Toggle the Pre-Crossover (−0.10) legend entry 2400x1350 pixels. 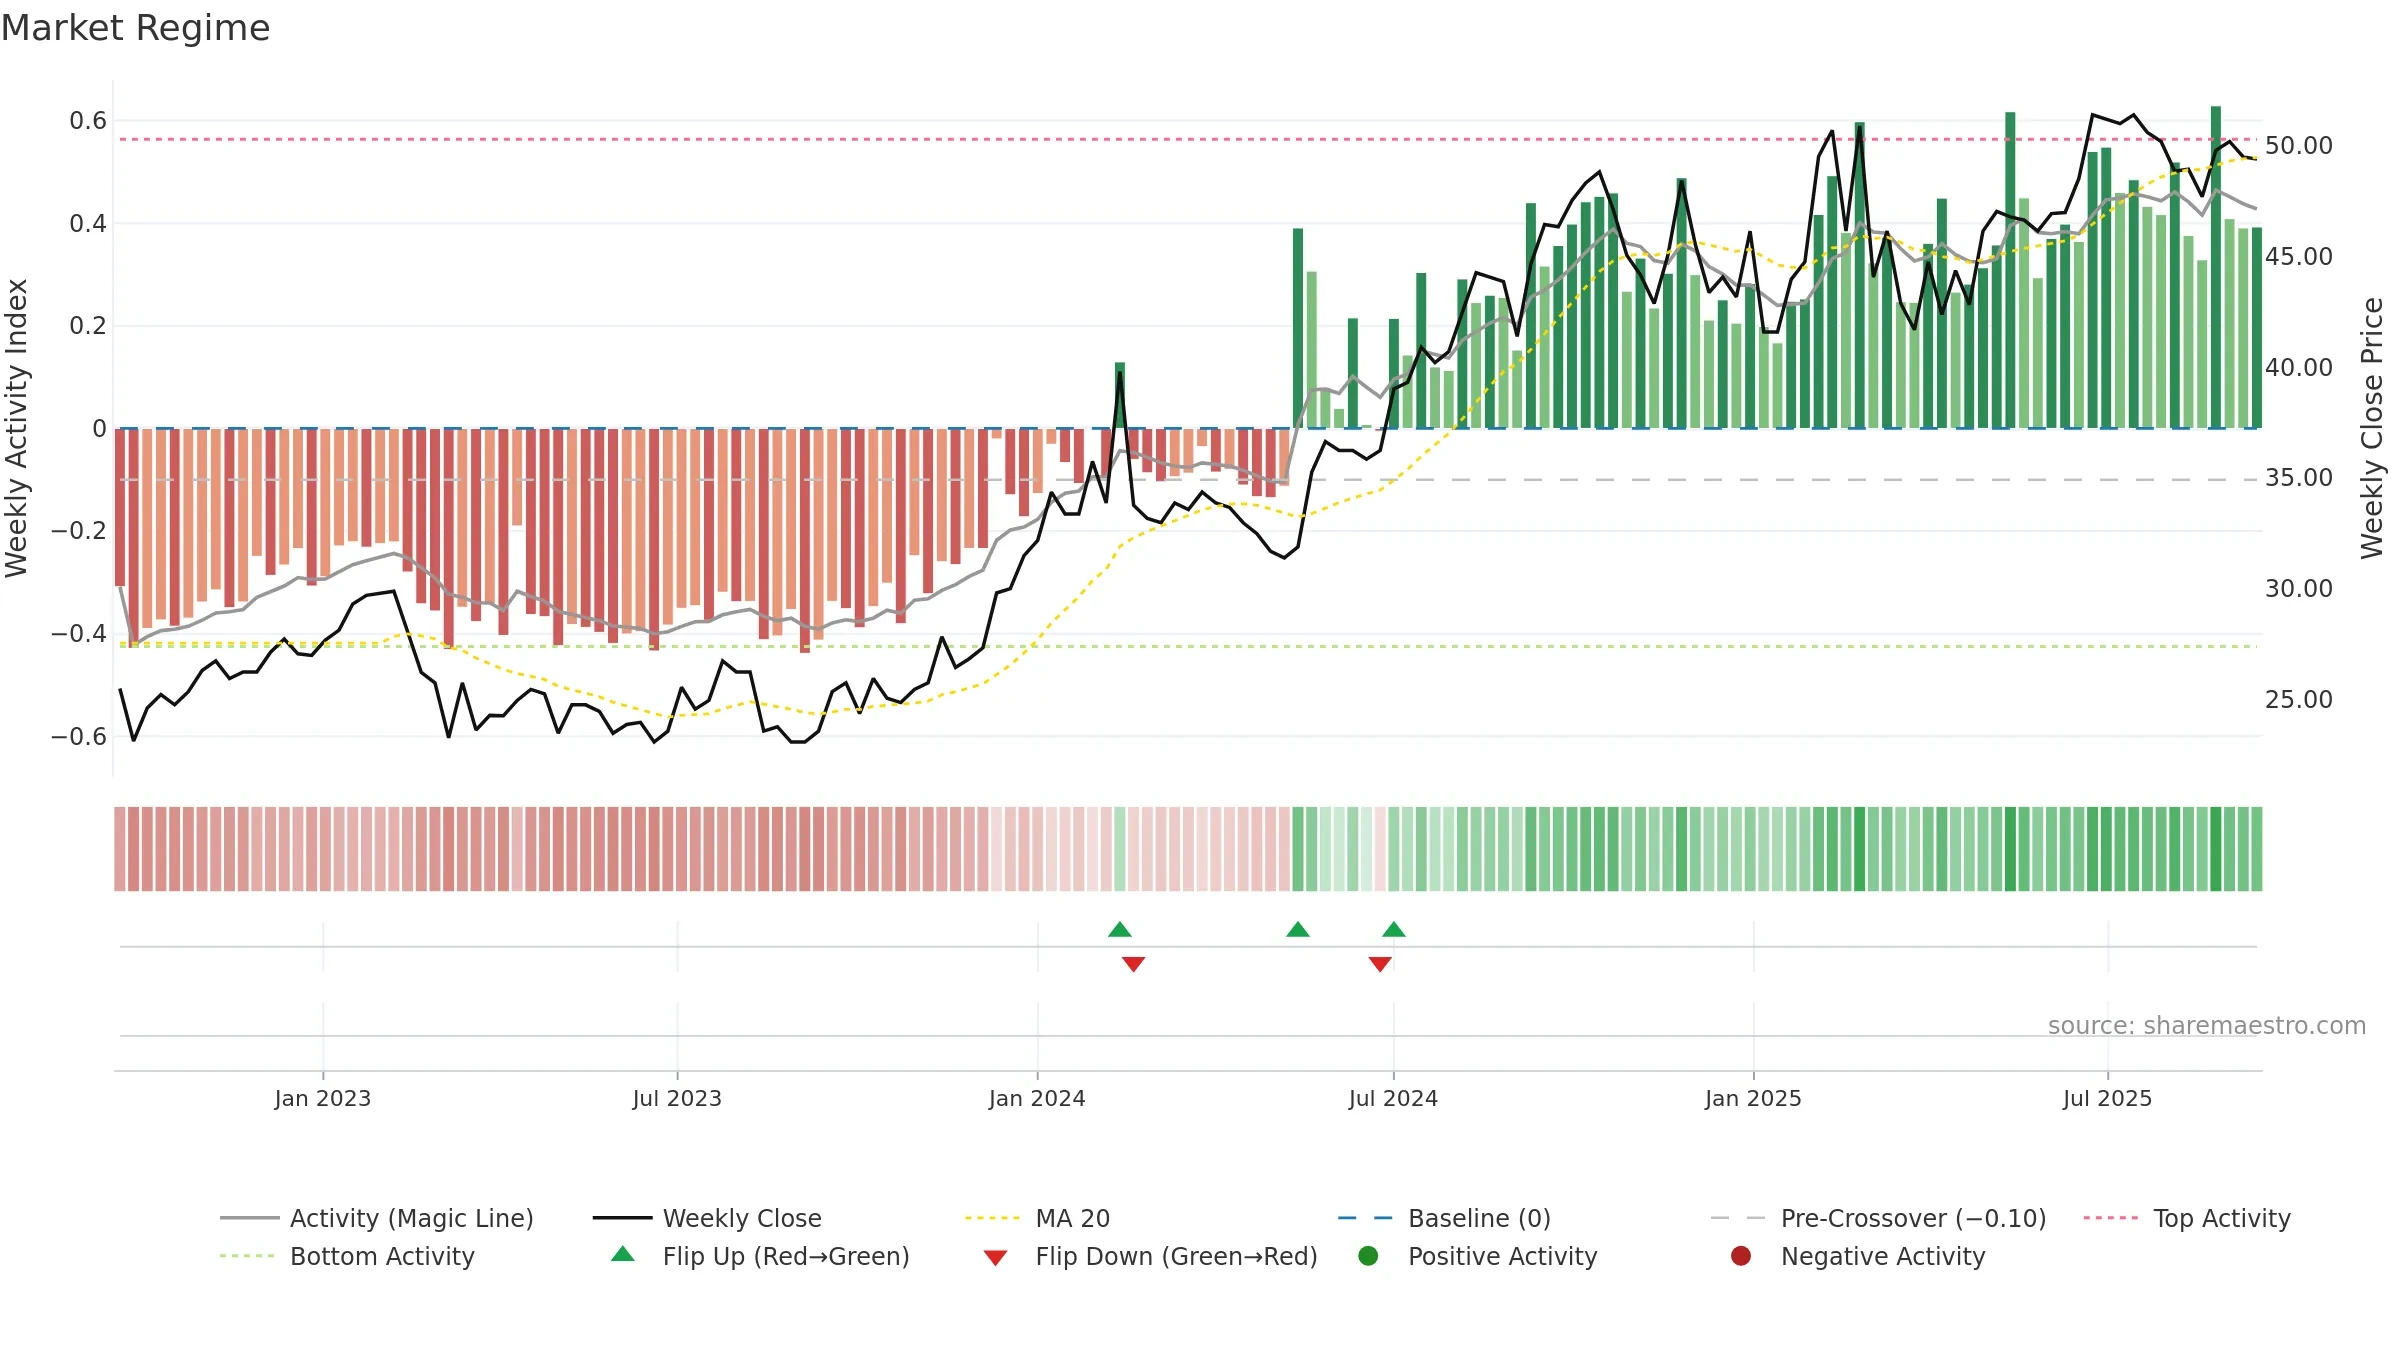pos(1878,1218)
